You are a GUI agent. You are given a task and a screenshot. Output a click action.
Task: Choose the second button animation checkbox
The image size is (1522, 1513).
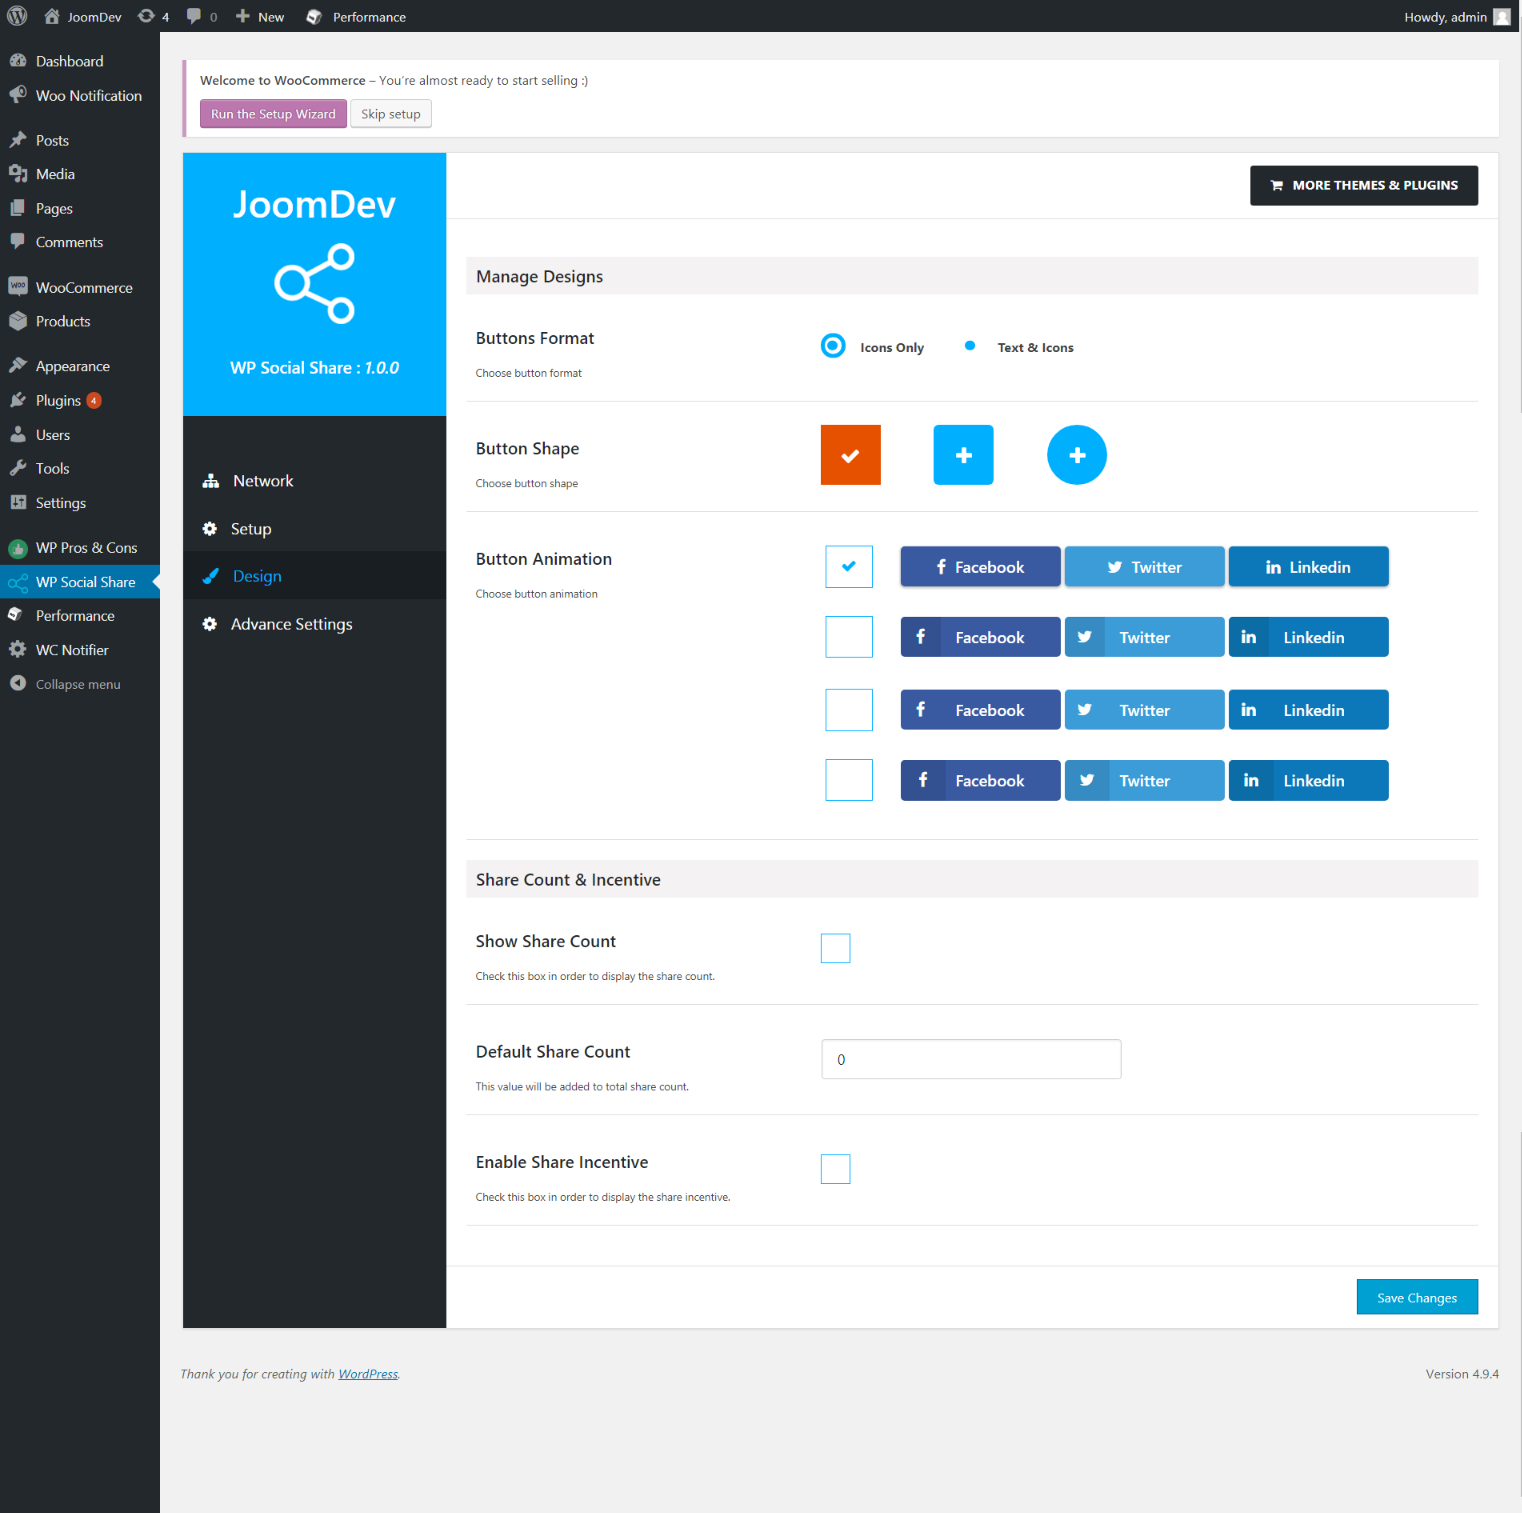pyautogui.click(x=849, y=637)
